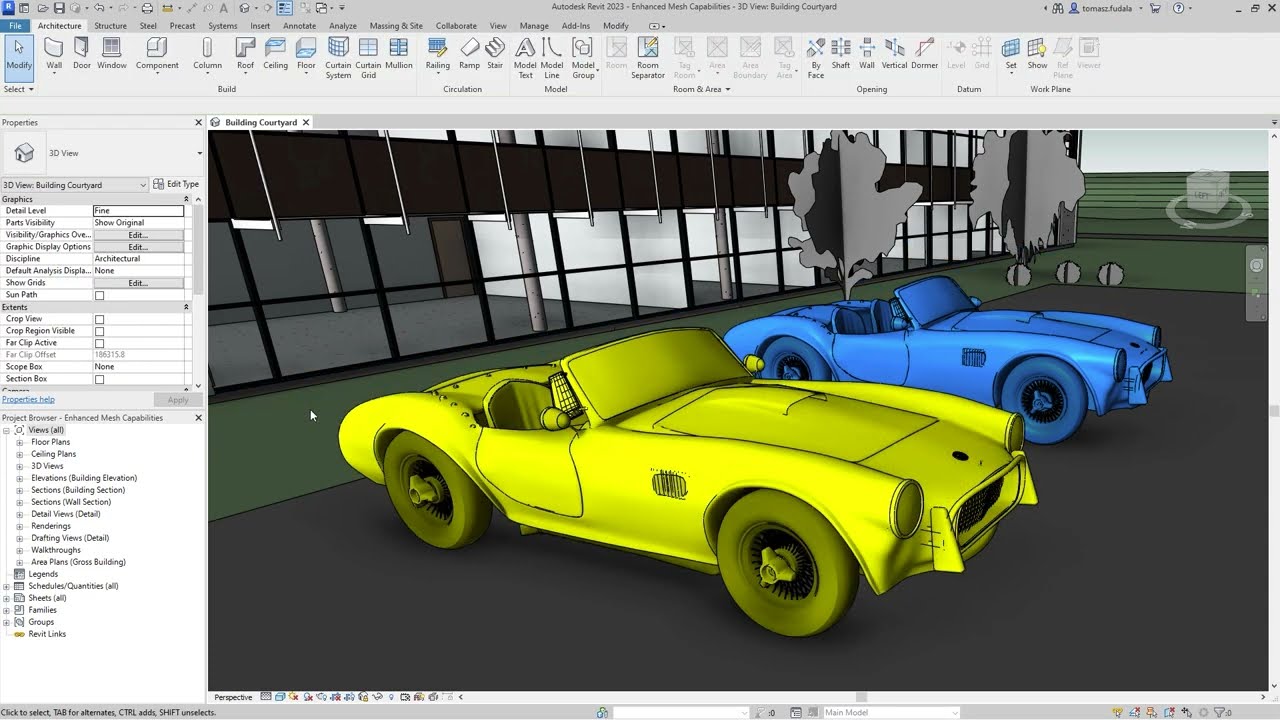This screenshot has height=720, width=1280.
Task: Close the Building Courtyard view tab
Action: click(306, 122)
